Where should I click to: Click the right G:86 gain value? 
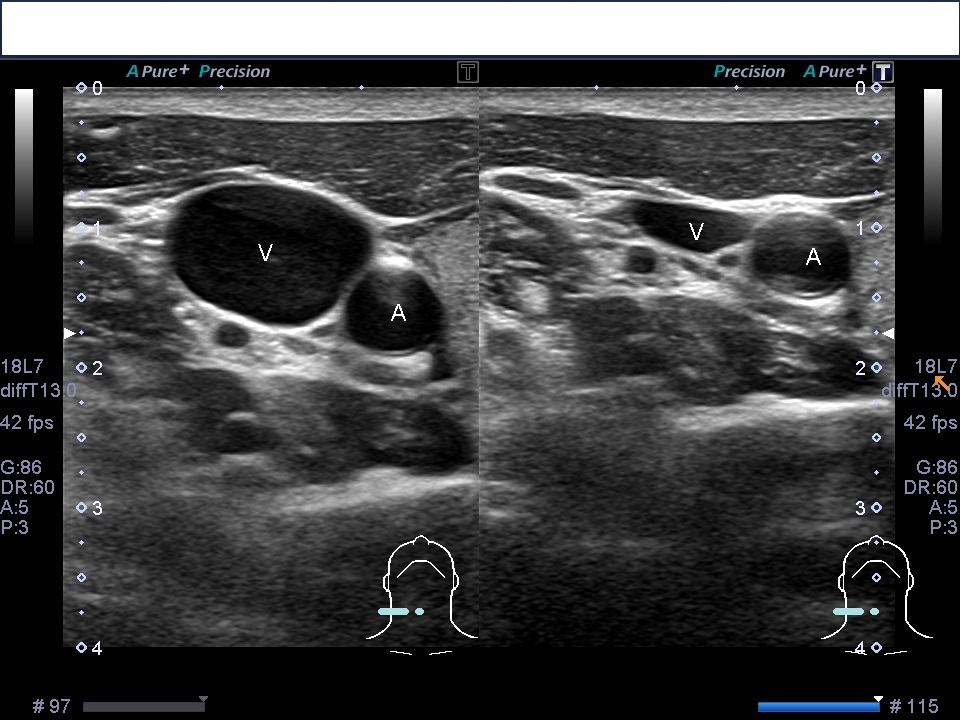coord(937,467)
